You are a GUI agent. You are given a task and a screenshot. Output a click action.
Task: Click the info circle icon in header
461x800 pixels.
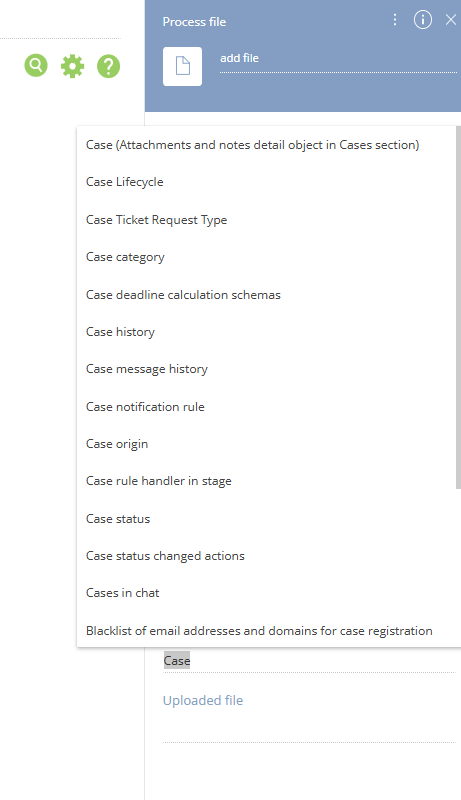423,20
